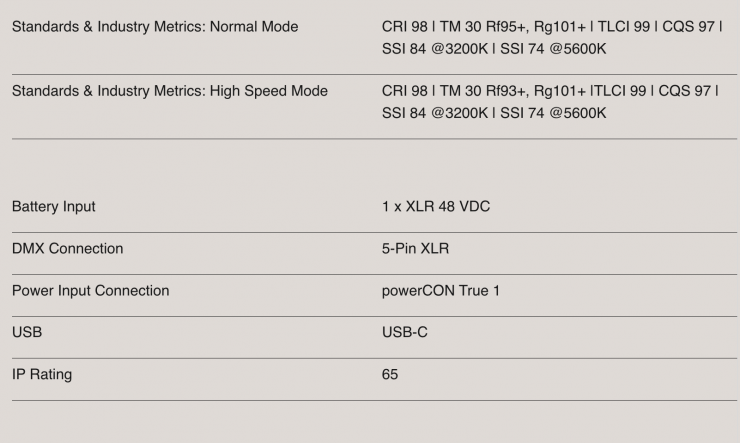The height and width of the screenshot is (443, 740).
Task: Click the 'Standards & Industry Metrics: High Speed Mode' label
Action: [170, 91]
